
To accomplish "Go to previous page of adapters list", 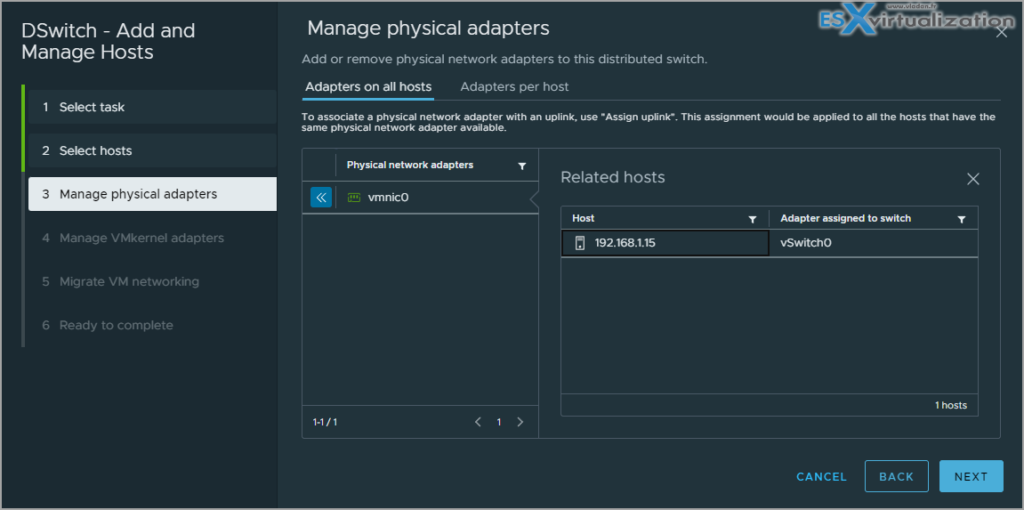I will coord(478,422).
